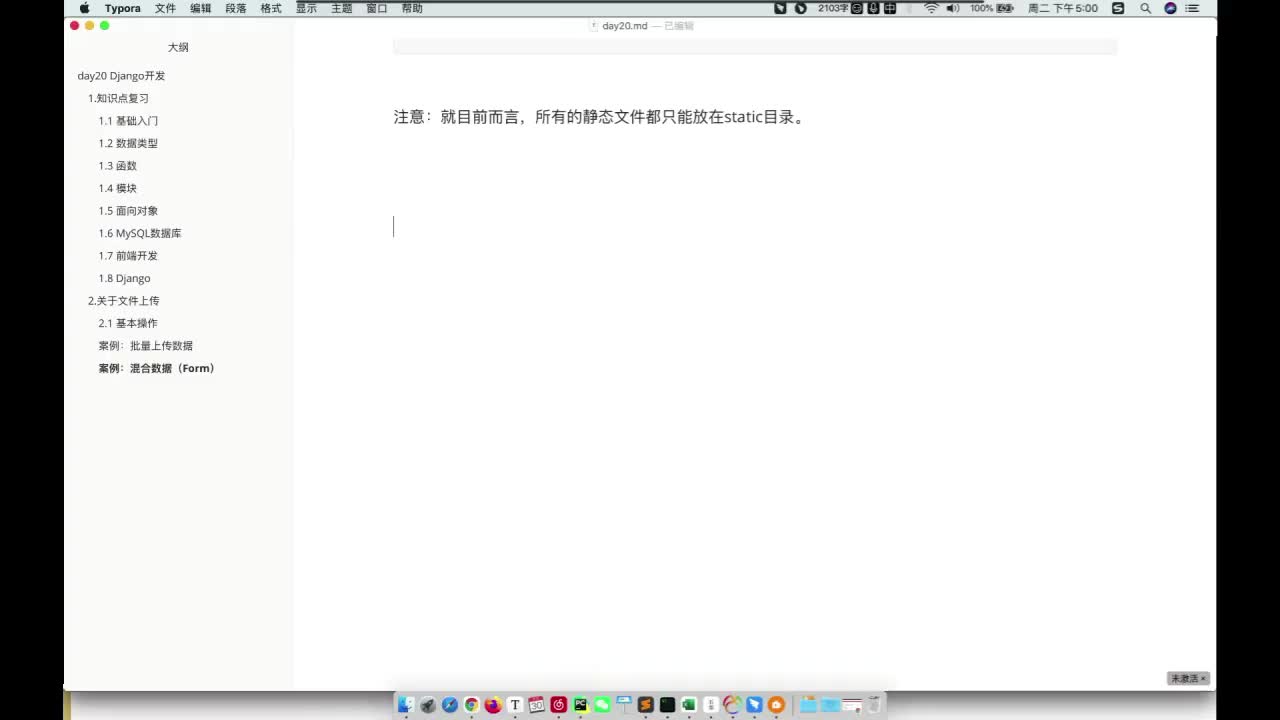This screenshot has width=1280, height=720.
Task: Open the 文件 menu
Action: coord(165,8)
